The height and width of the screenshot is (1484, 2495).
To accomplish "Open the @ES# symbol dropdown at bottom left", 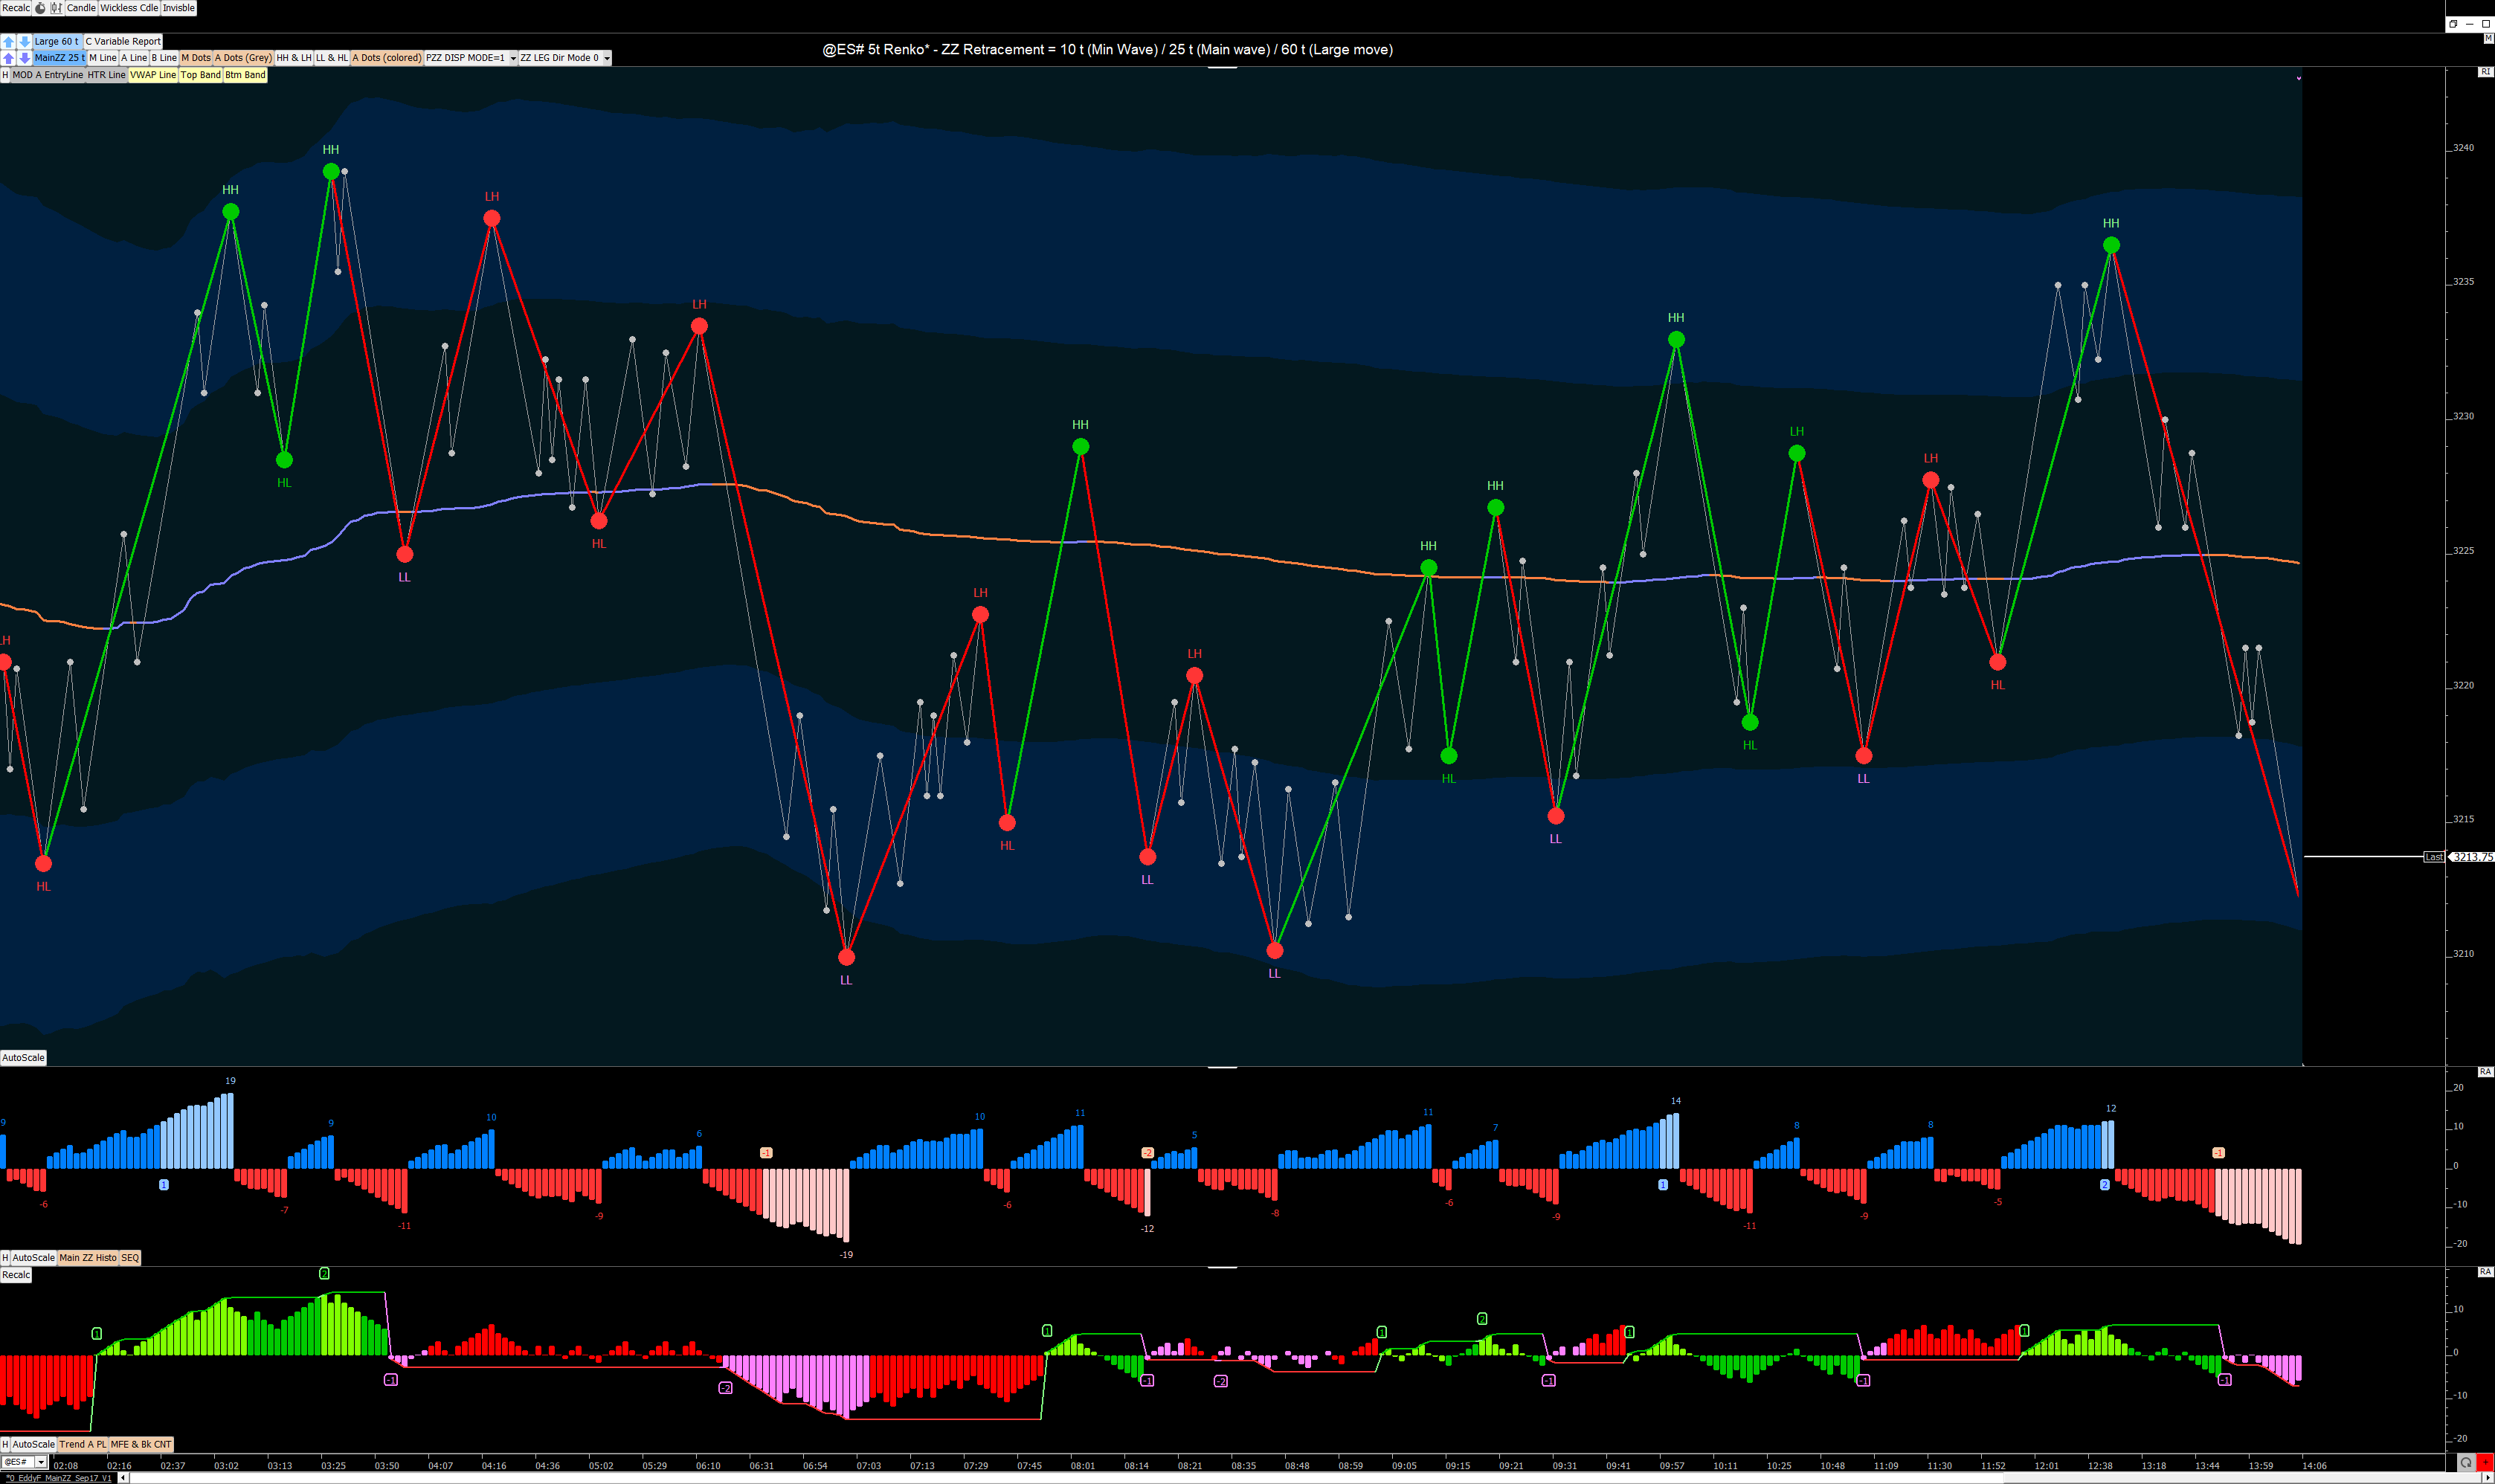I will [x=41, y=1462].
